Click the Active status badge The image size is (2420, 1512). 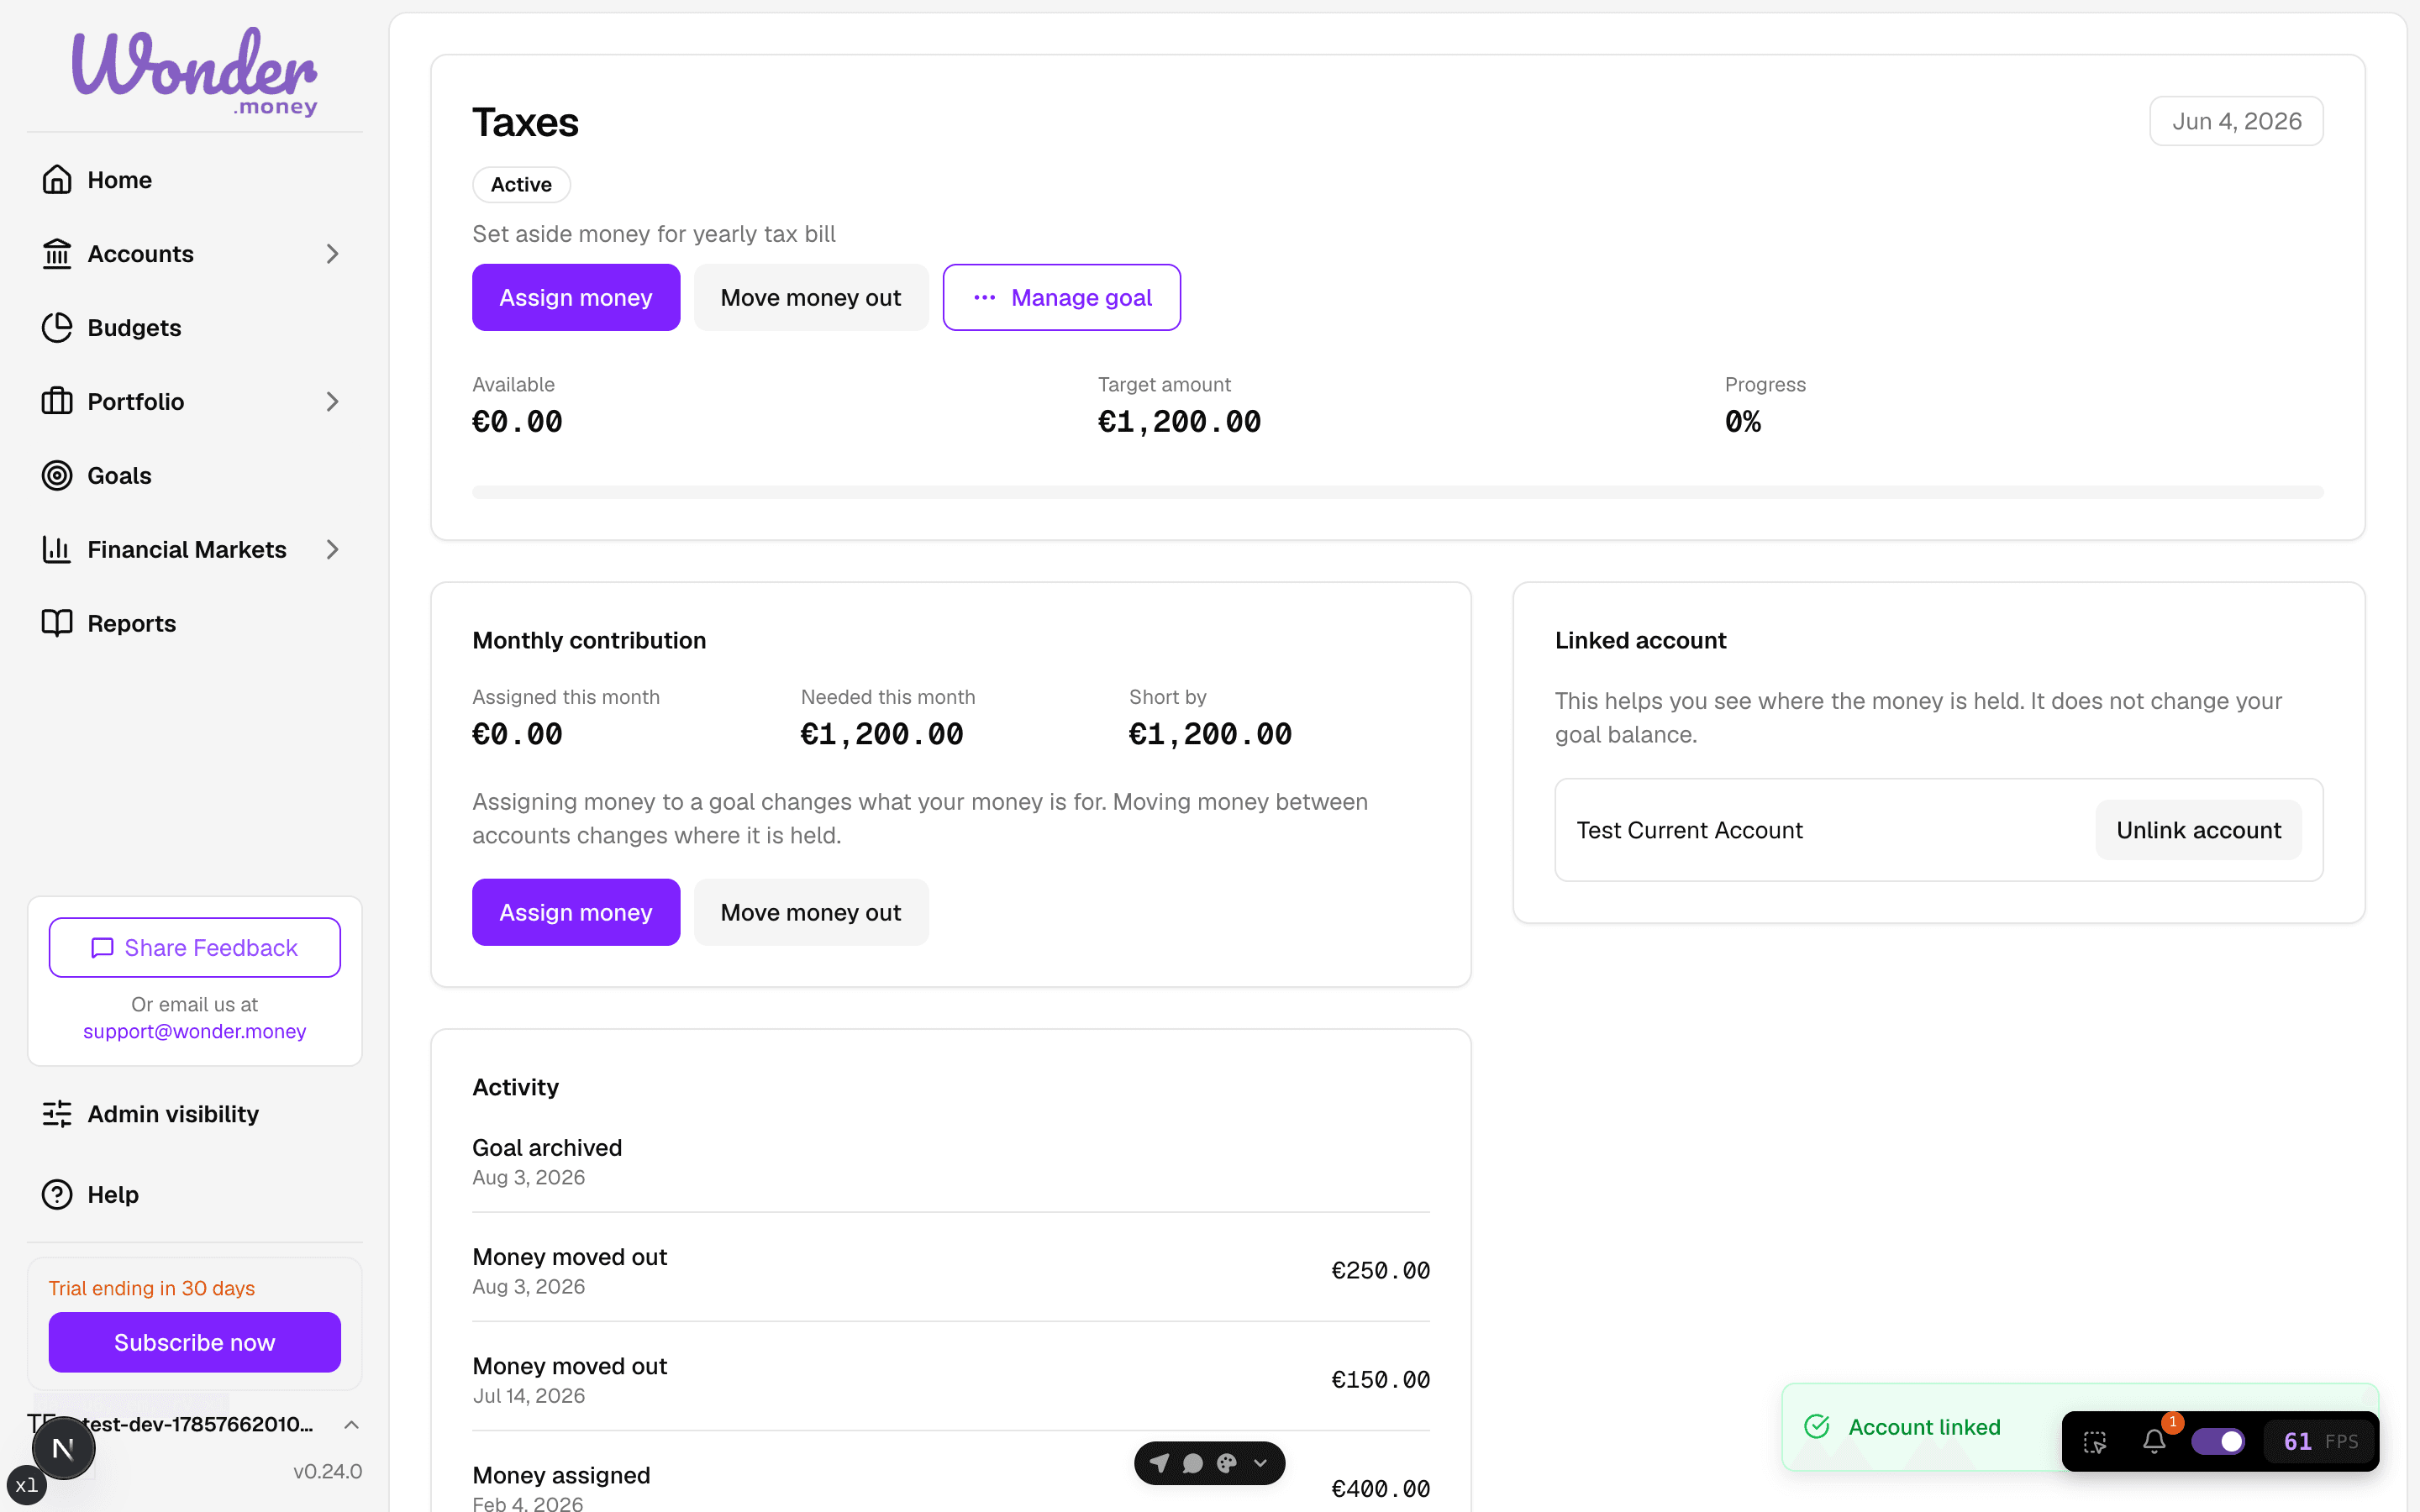pyautogui.click(x=521, y=185)
